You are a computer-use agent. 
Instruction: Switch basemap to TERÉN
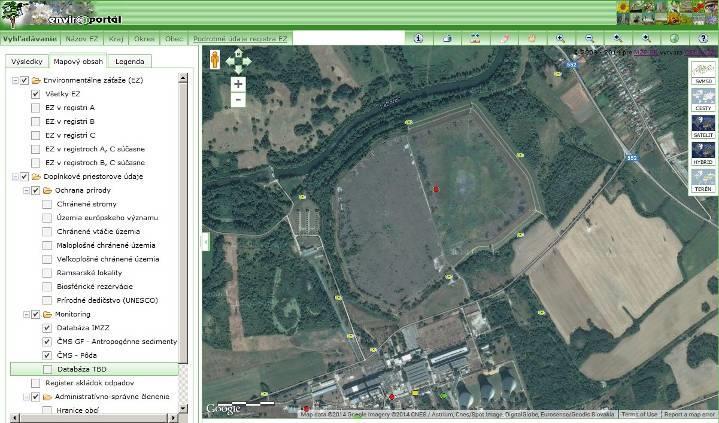(703, 180)
